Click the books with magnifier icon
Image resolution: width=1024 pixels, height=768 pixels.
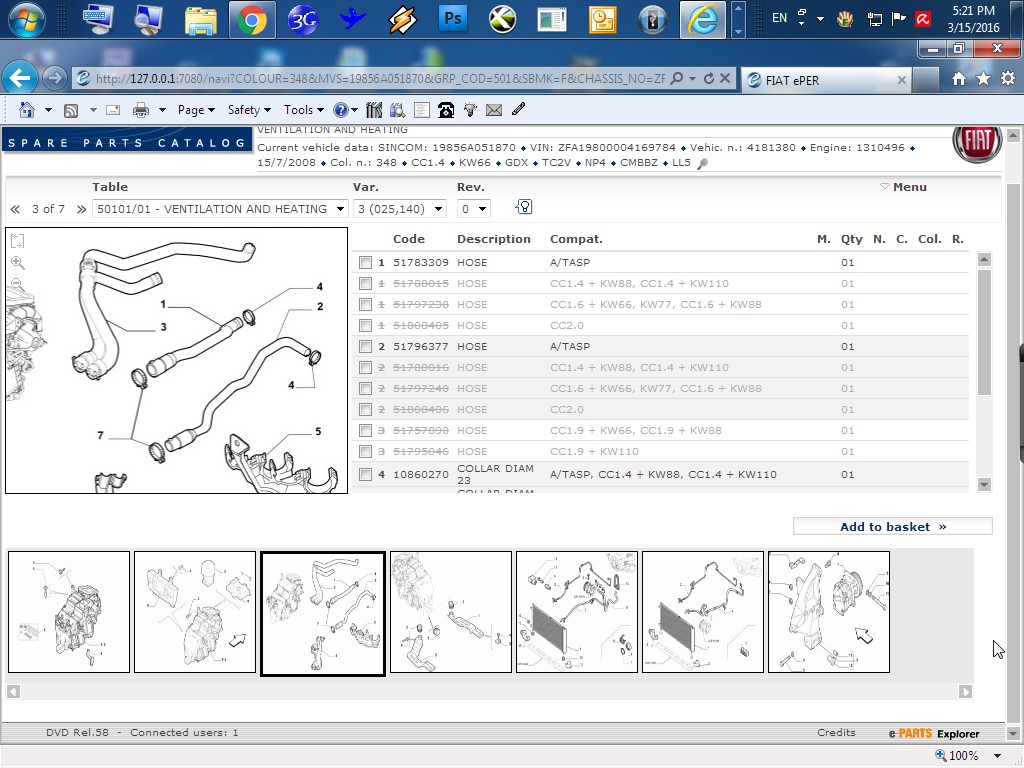point(397,110)
